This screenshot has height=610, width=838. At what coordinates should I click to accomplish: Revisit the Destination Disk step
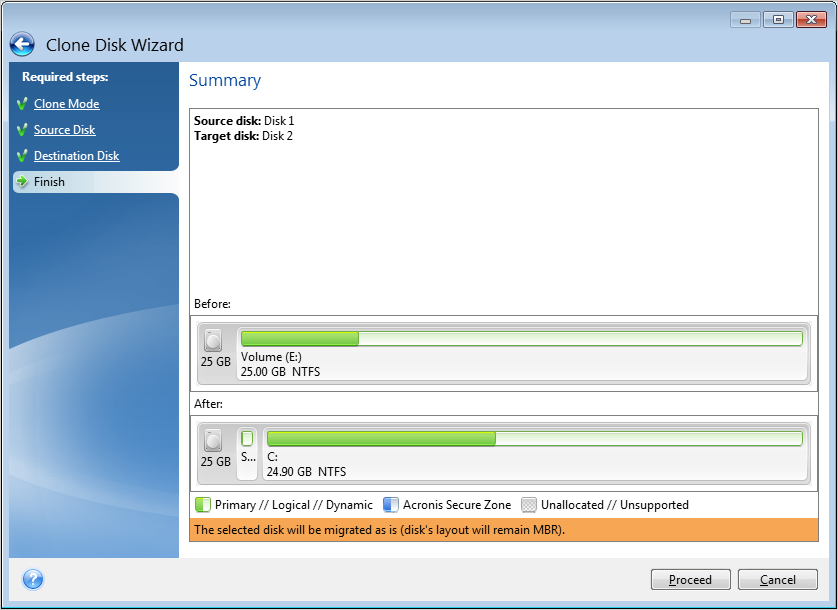tap(75, 156)
